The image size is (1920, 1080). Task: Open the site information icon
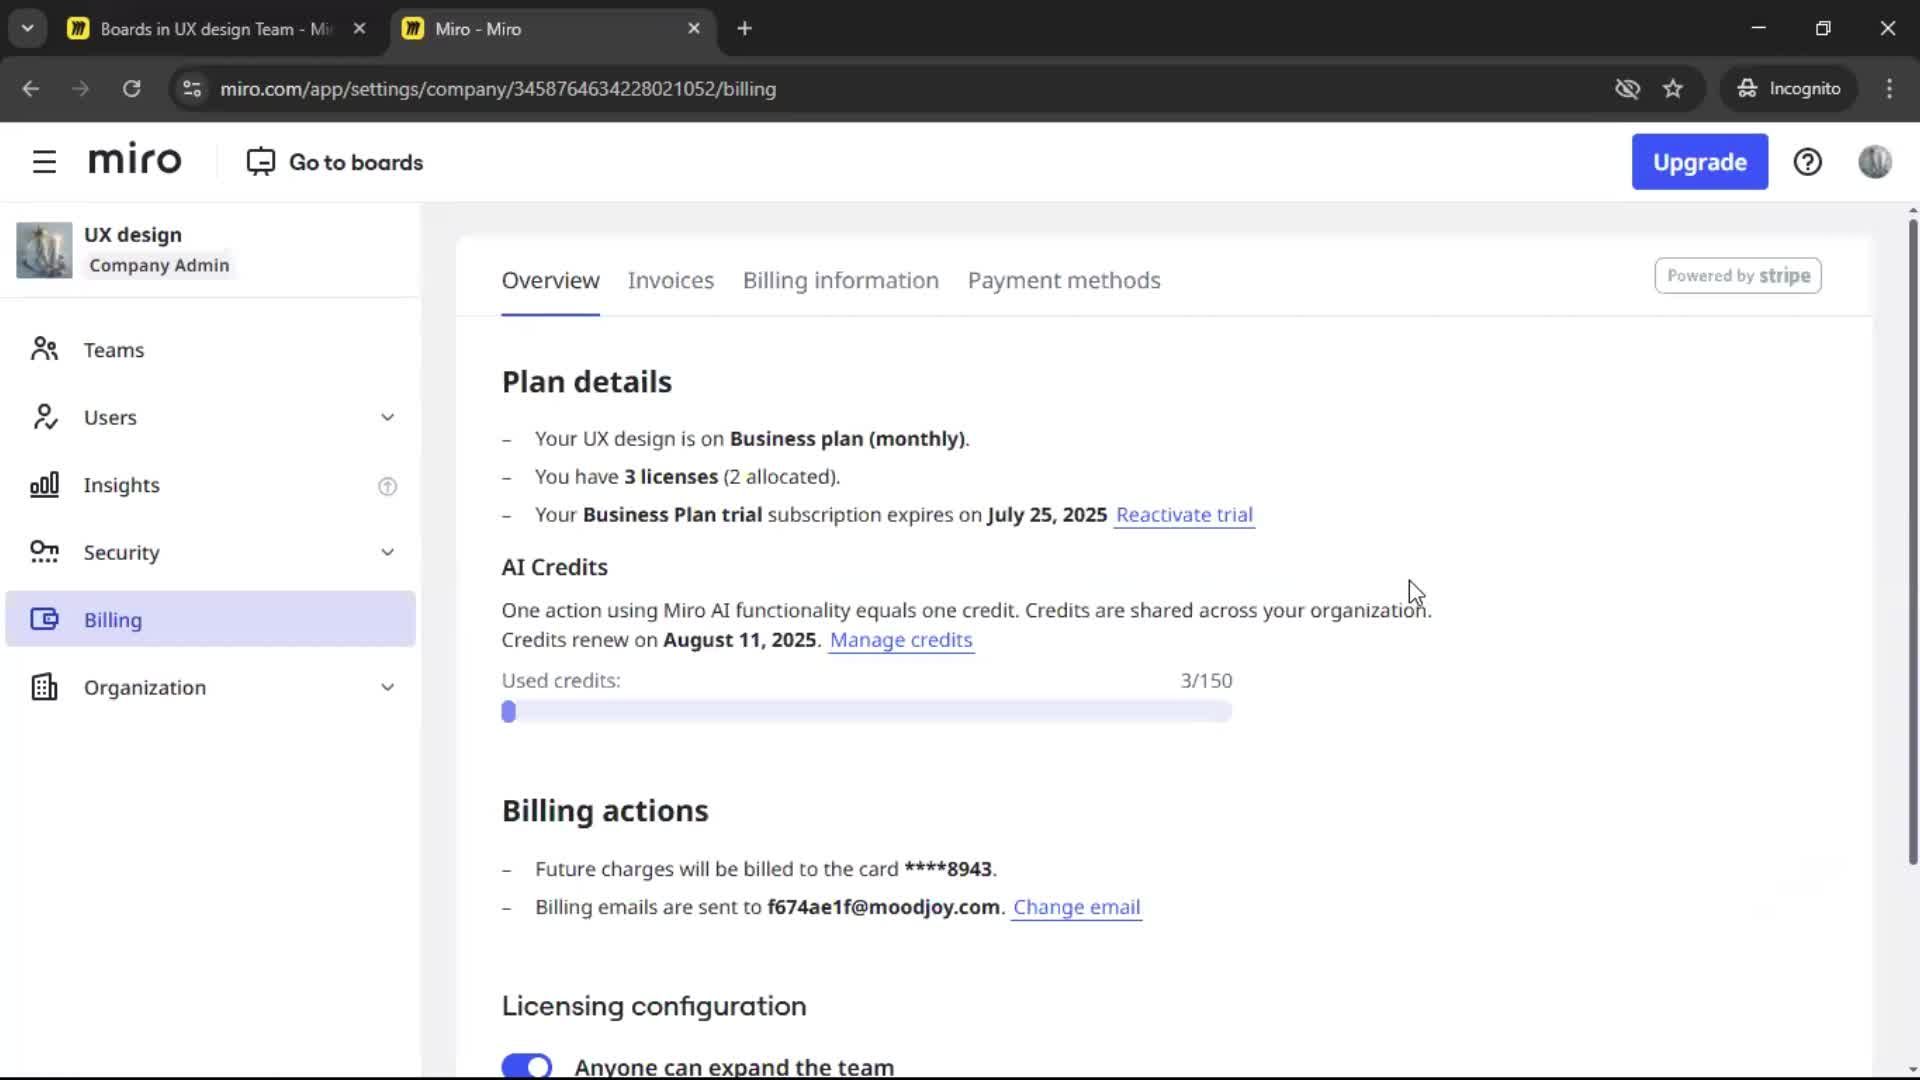(x=192, y=88)
